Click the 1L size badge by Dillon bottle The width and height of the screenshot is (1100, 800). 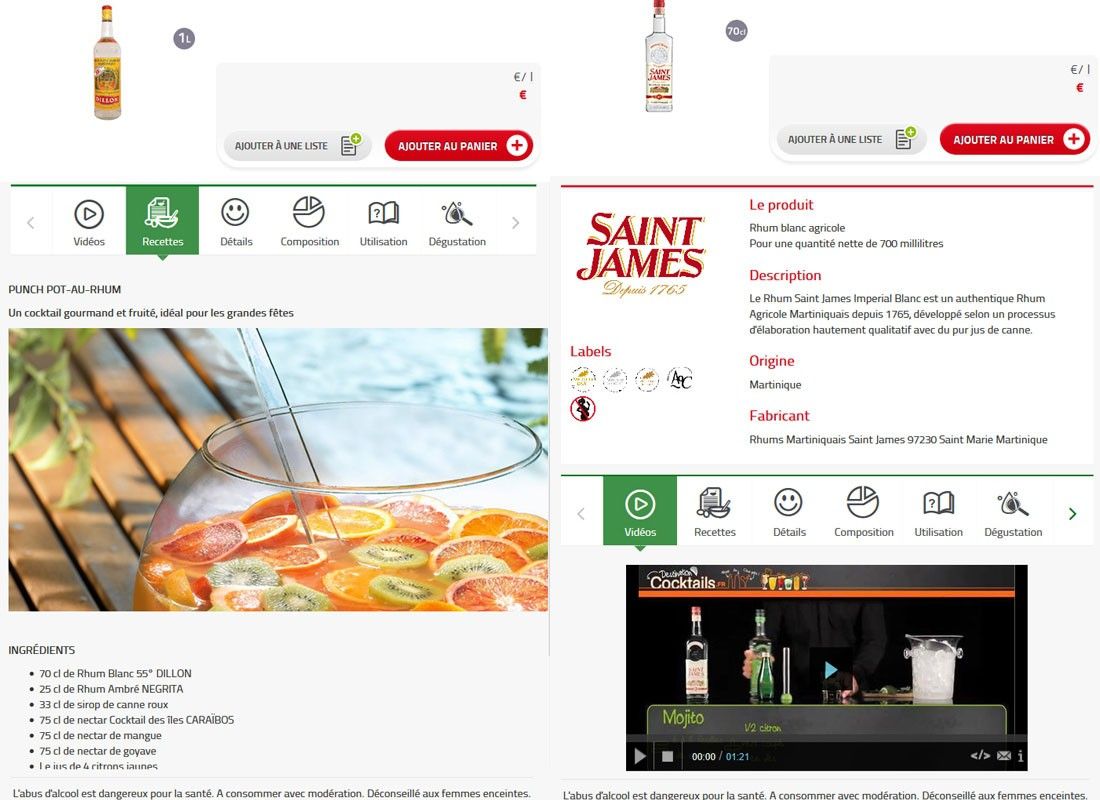(x=184, y=39)
